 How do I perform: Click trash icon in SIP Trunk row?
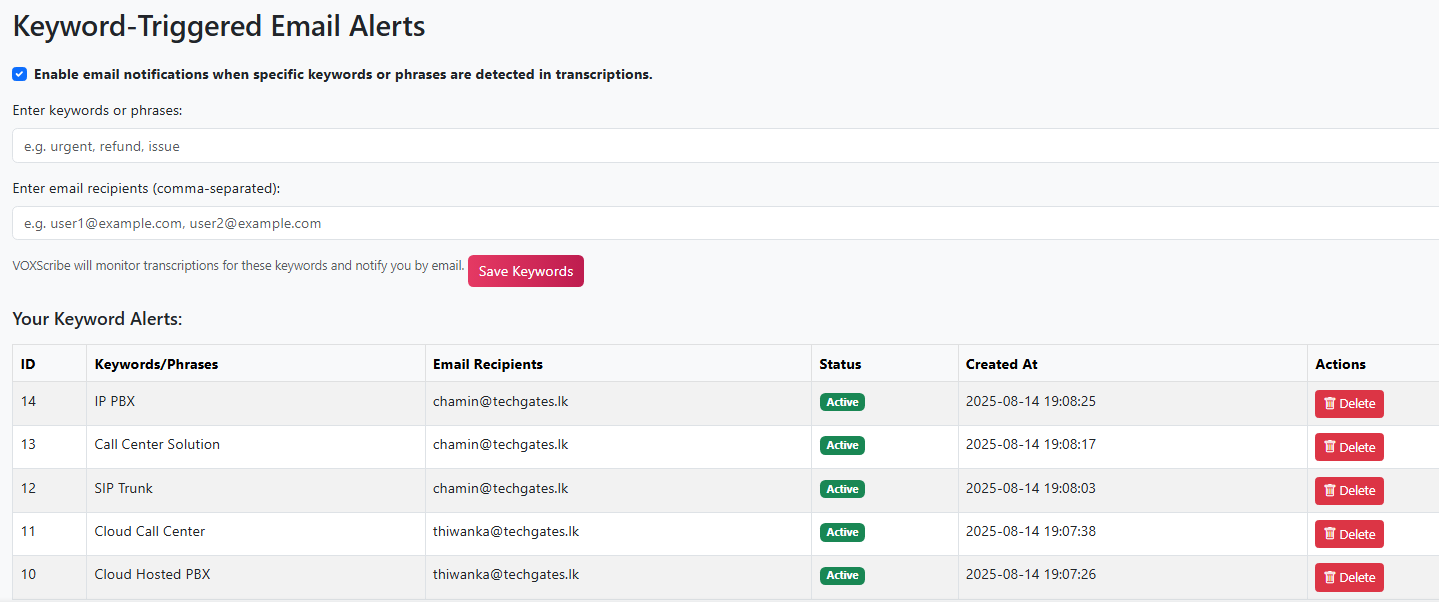[1330, 490]
